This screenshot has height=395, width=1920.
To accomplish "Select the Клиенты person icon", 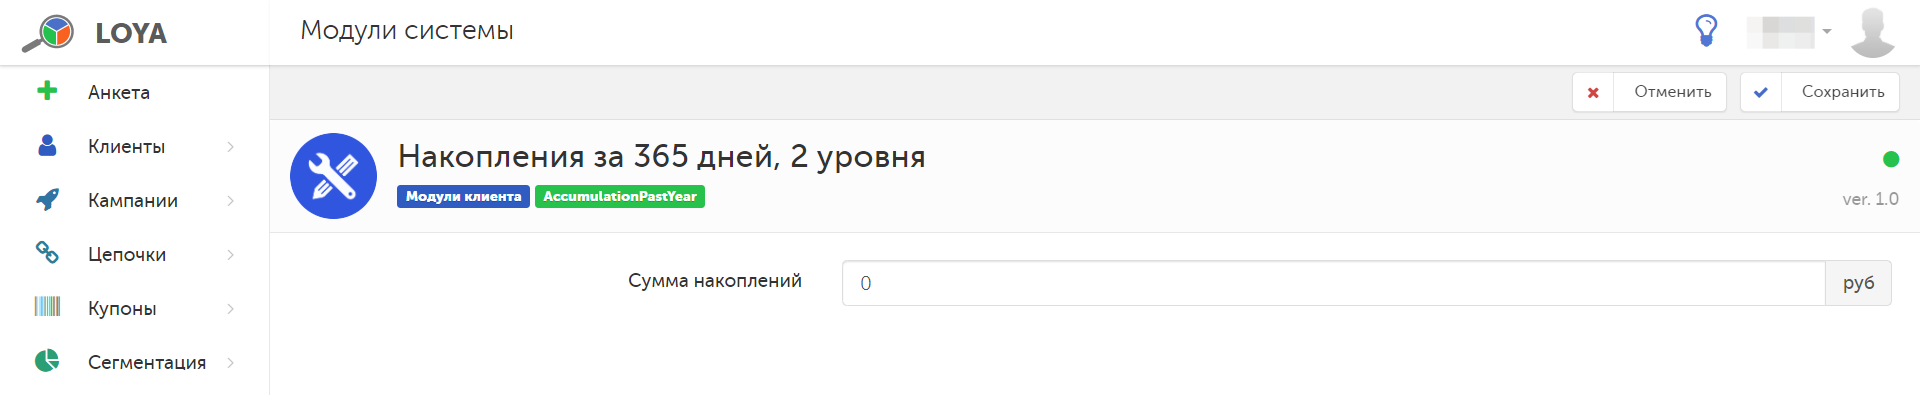I will [47, 145].
